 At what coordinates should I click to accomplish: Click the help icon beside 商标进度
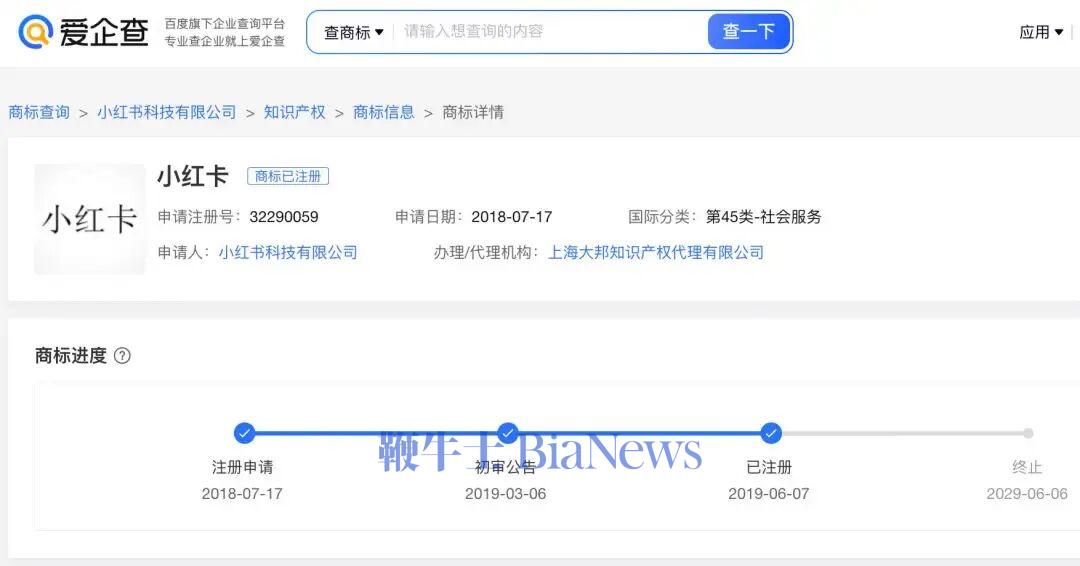click(x=122, y=356)
